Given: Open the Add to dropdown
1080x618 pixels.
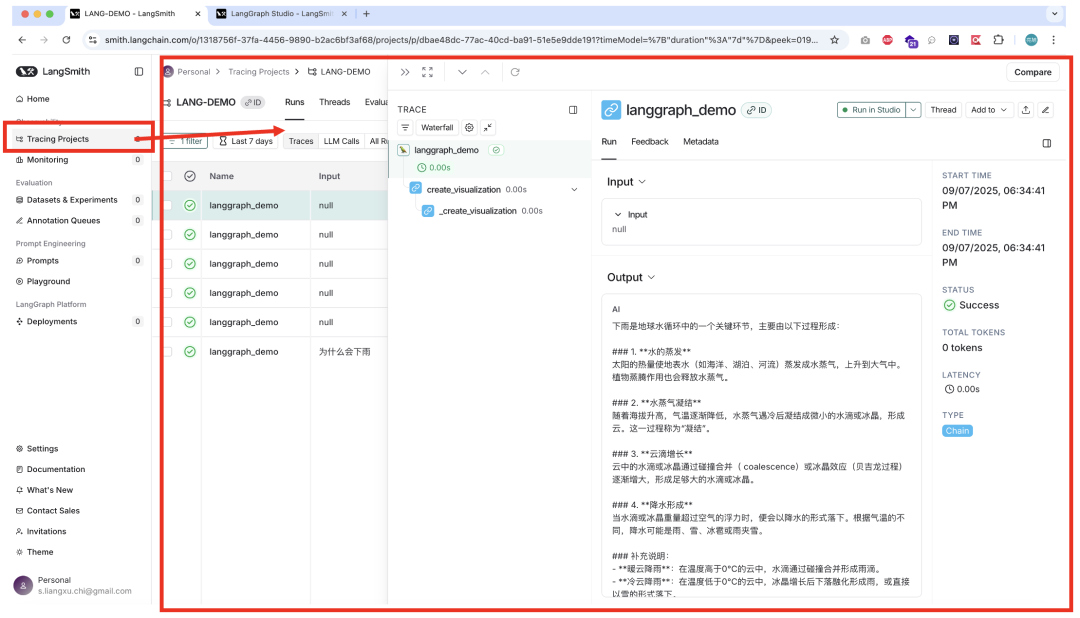Looking at the screenshot, I should click(989, 110).
